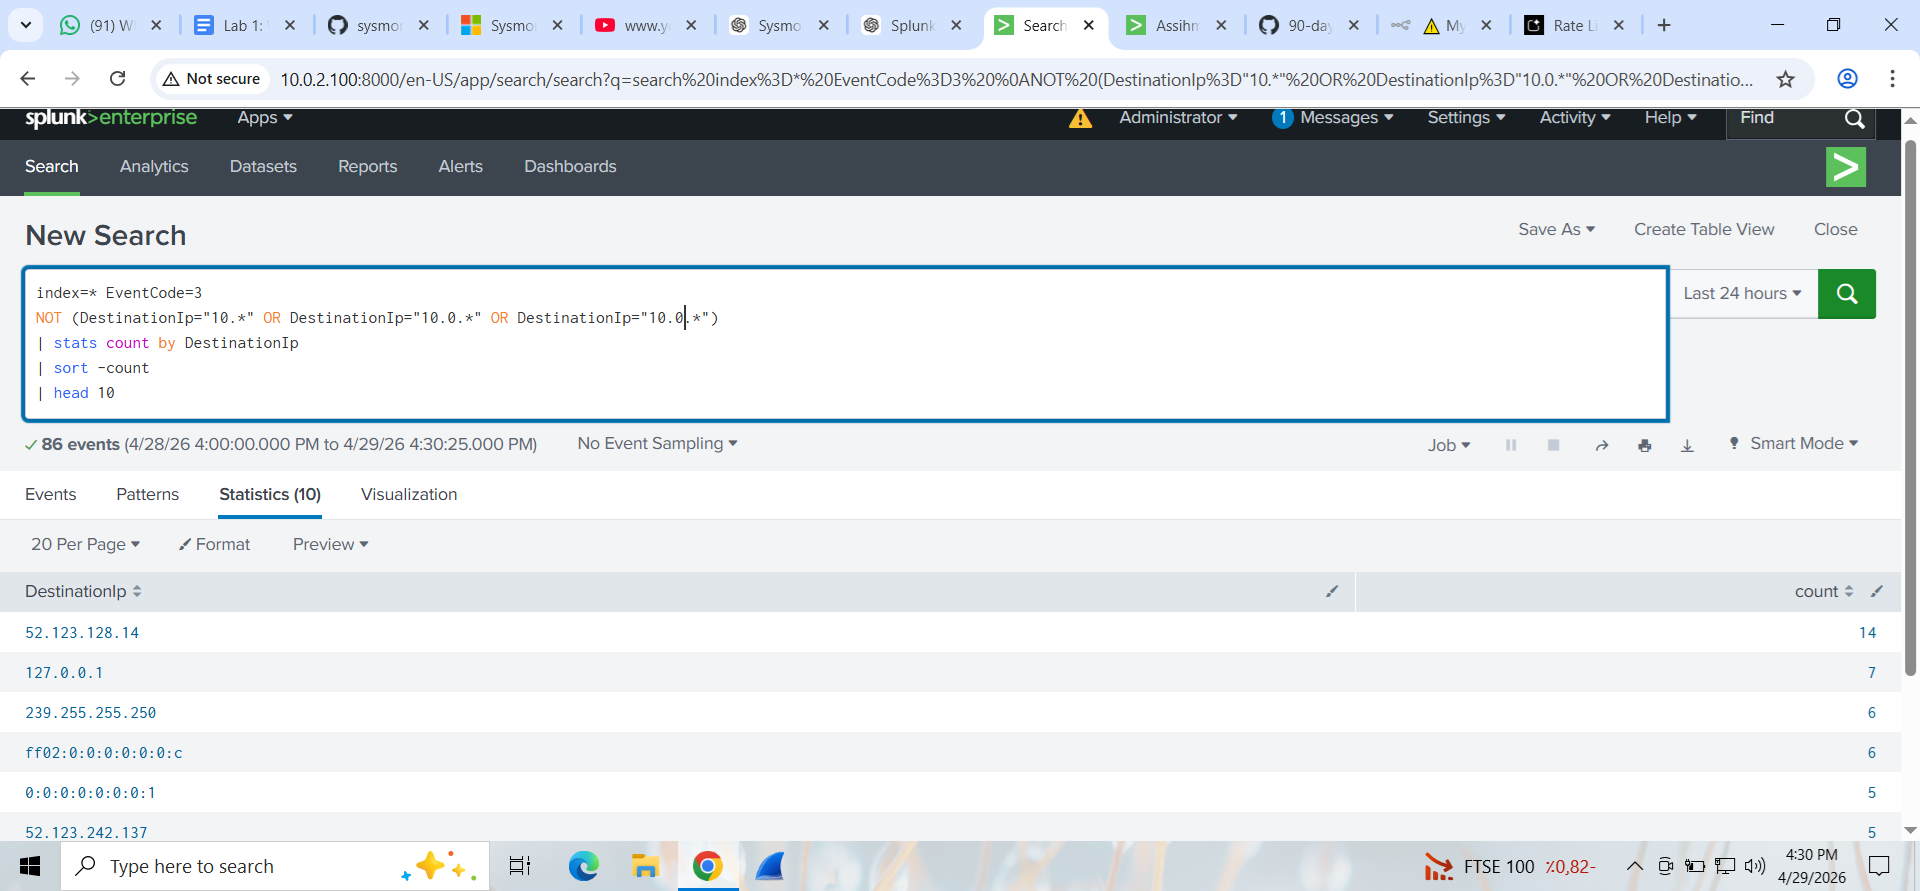
Task: Click the Not secure site info badge
Action: pyautogui.click(x=212, y=79)
